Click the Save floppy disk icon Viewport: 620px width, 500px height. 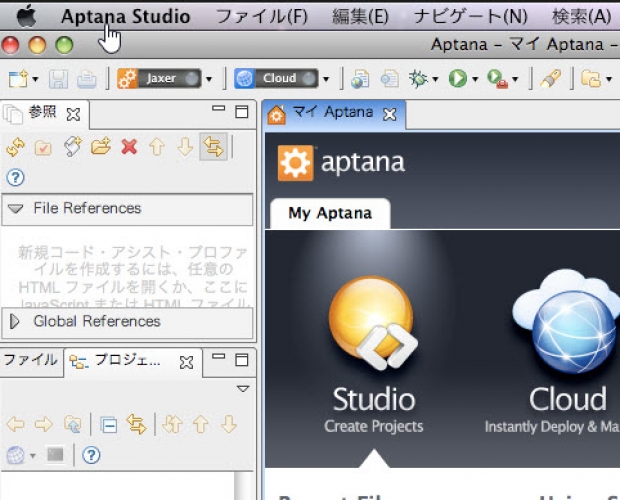[59, 79]
